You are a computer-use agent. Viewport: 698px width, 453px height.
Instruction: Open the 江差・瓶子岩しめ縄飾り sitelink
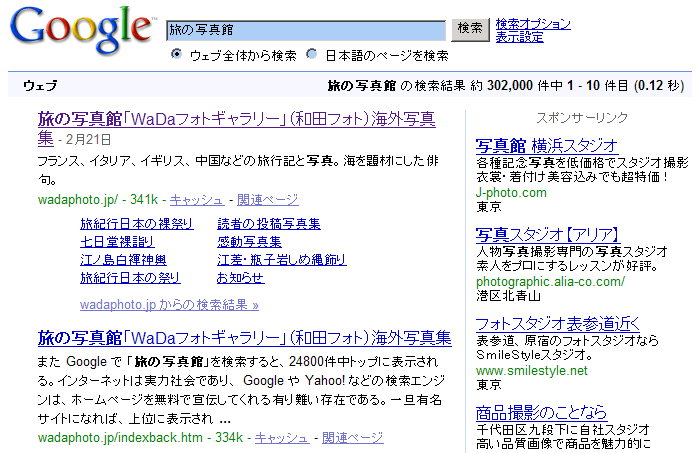click(282, 259)
